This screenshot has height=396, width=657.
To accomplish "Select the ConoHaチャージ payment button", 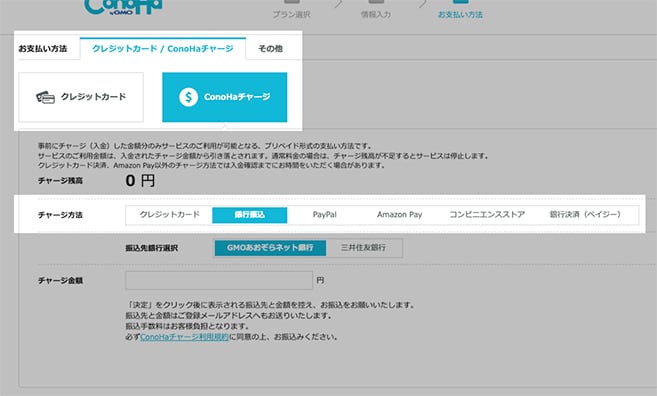I will pos(225,97).
